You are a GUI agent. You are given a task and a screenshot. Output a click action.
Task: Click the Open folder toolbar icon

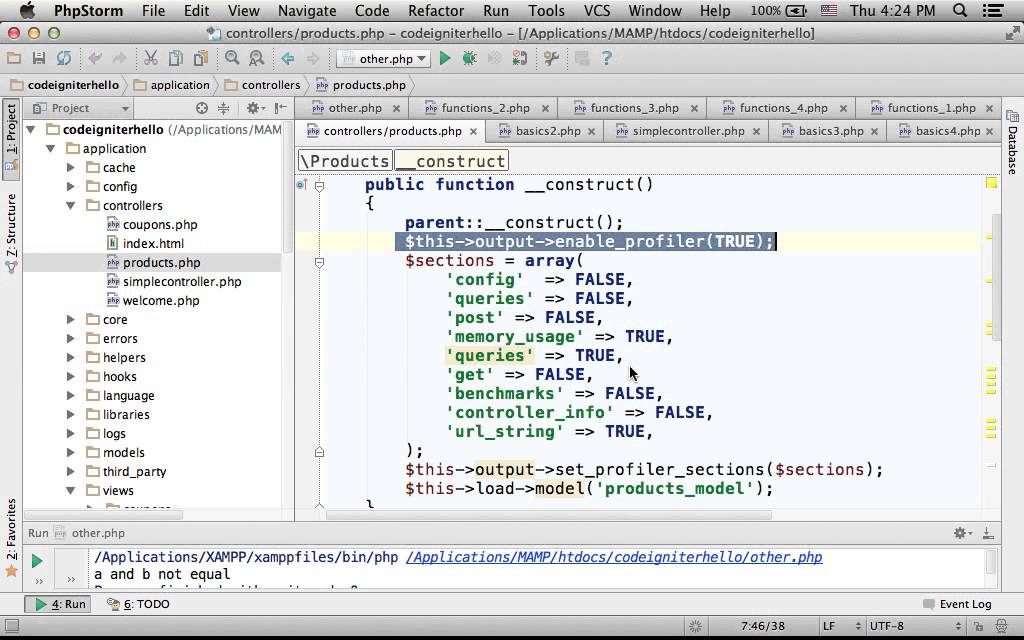14,59
